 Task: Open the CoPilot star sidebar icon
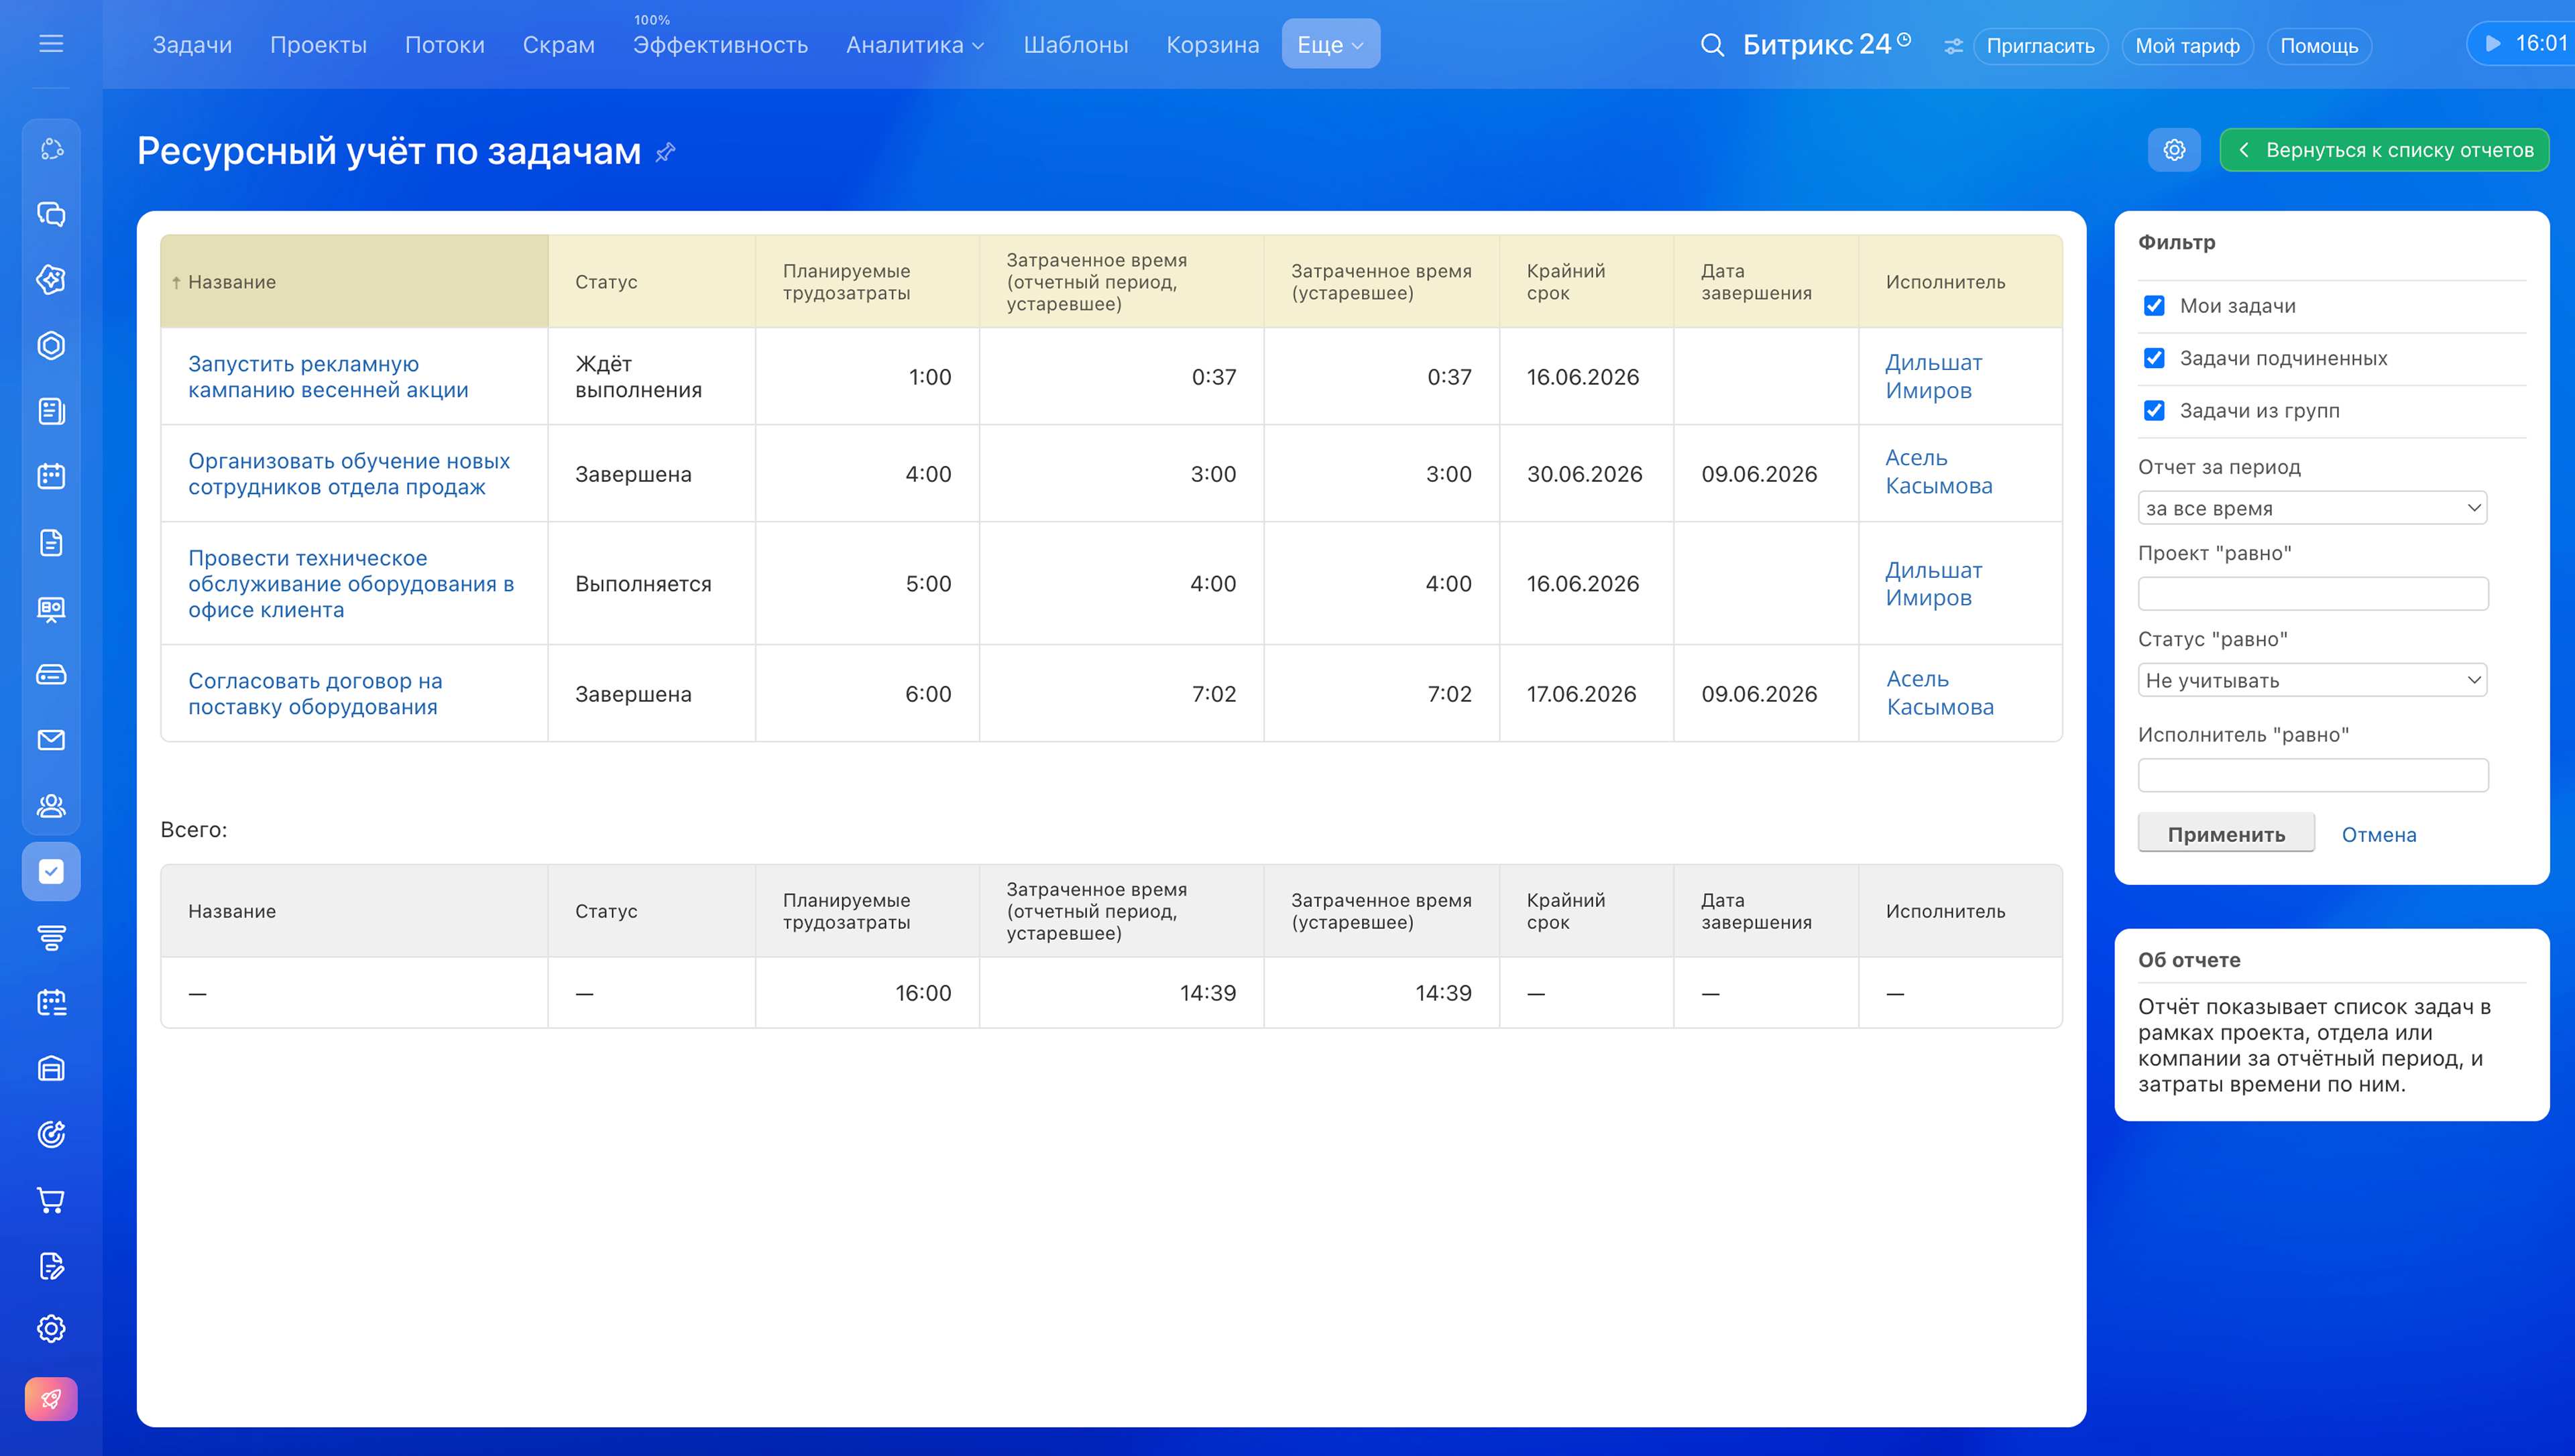[51, 280]
